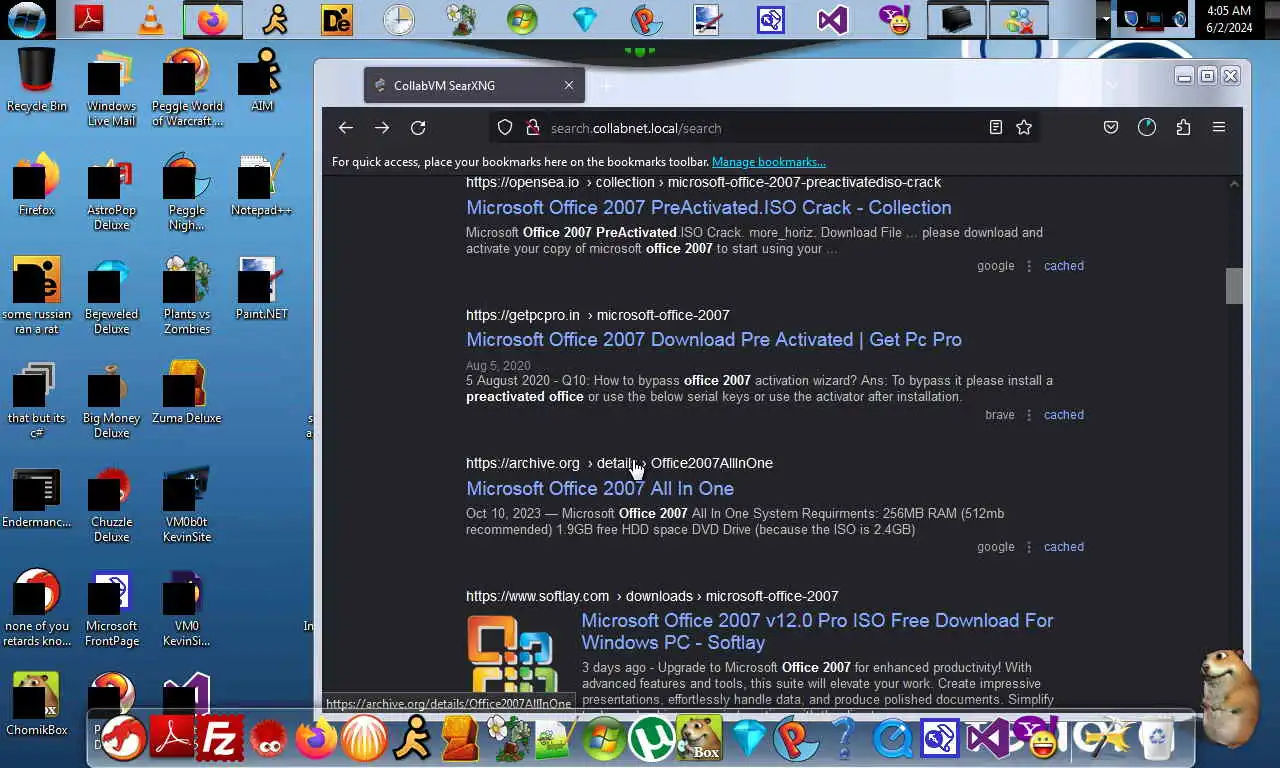Click the 4:05 AM clock in system tray

(x=1229, y=19)
